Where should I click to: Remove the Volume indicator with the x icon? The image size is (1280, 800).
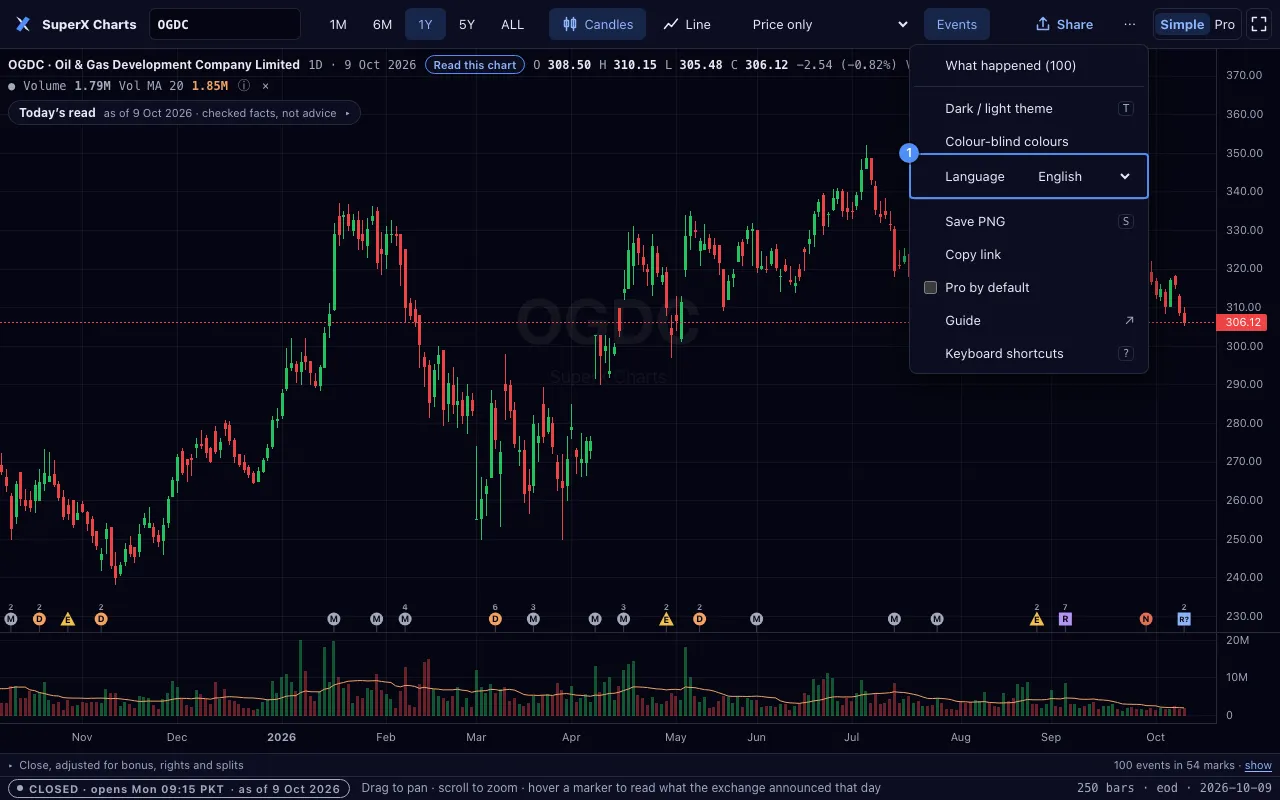point(265,85)
